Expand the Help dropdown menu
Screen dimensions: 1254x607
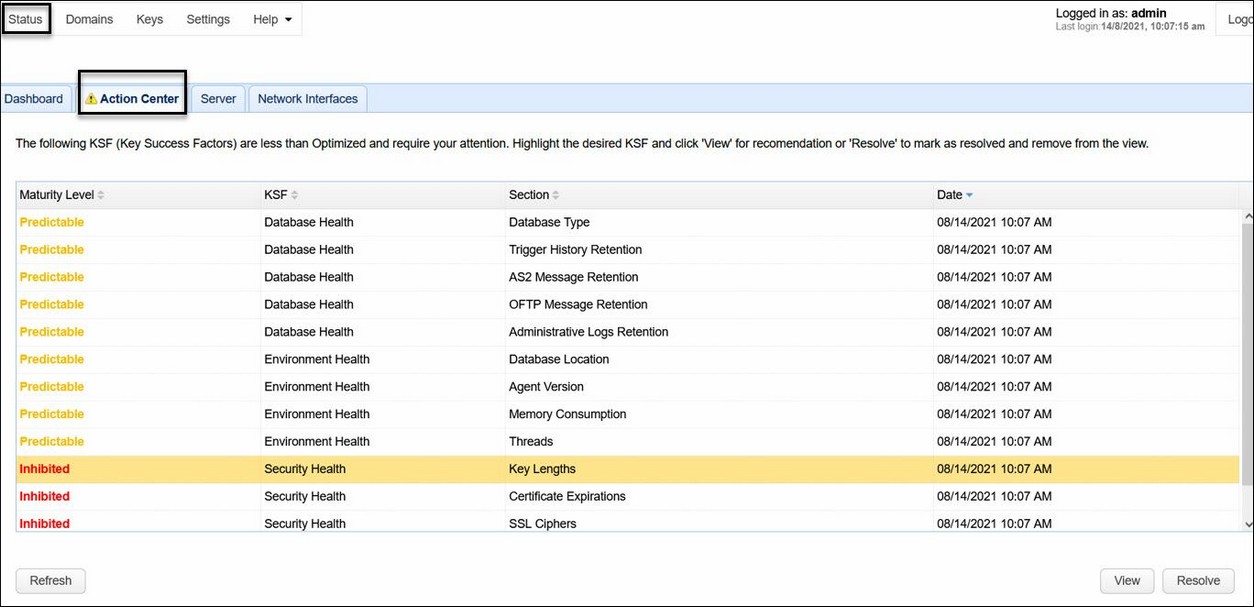(x=272, y=19)
